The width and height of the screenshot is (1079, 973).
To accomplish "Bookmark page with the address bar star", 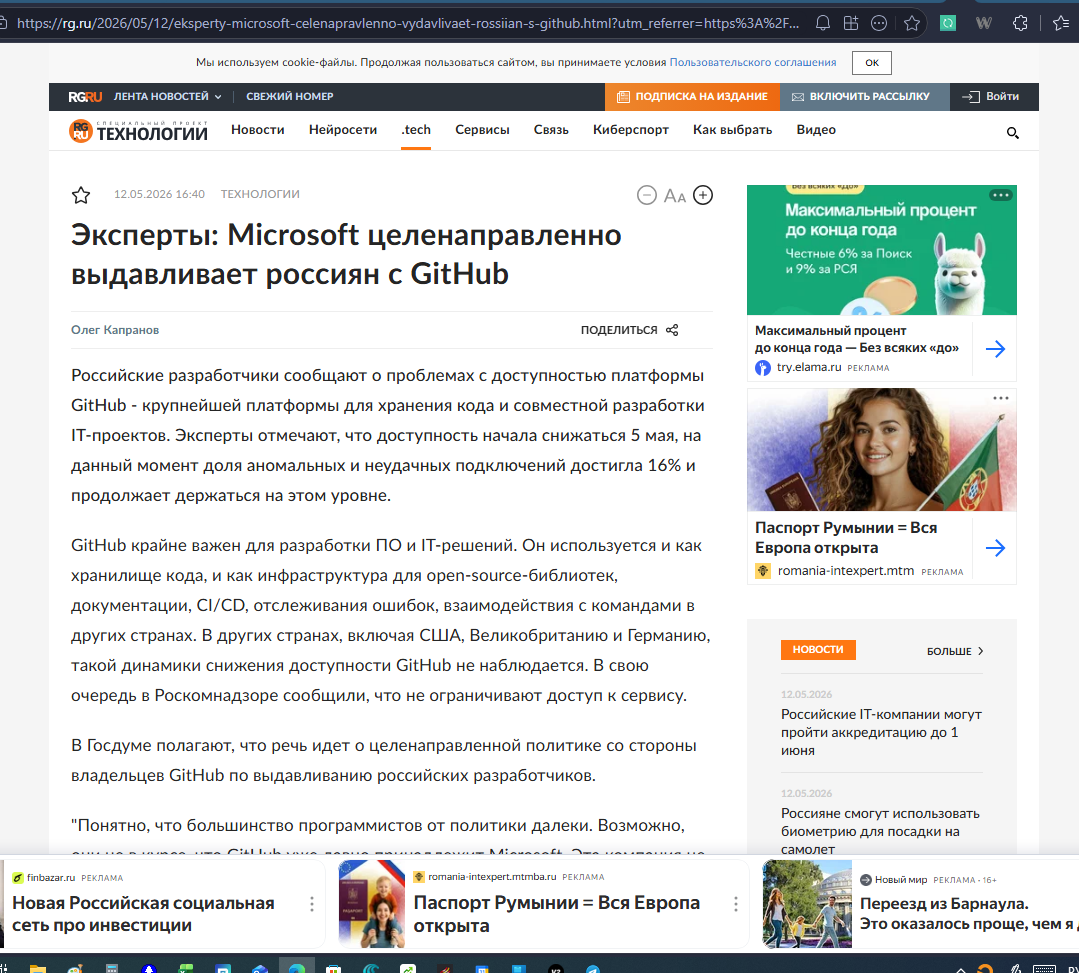I will pos(912,23).
